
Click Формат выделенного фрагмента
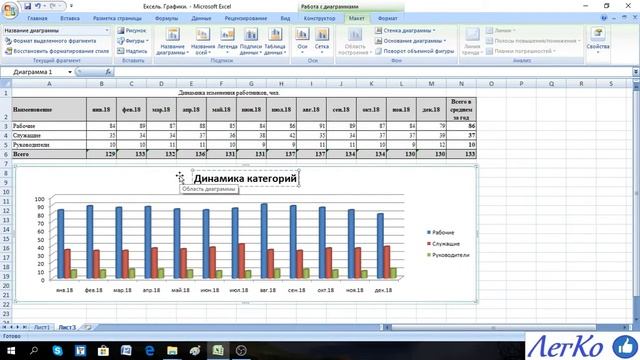[50, 41]
